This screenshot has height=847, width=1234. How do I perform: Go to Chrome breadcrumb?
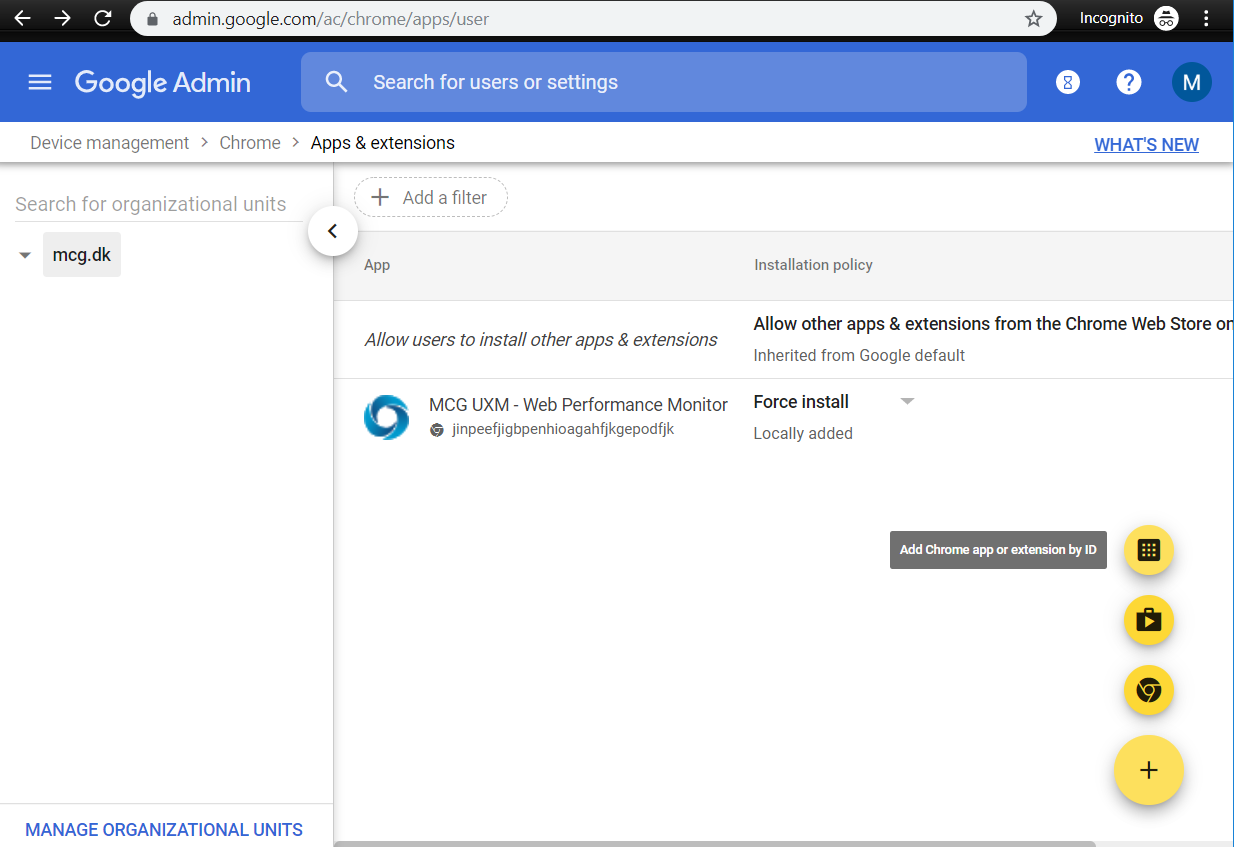coord(250,143)
